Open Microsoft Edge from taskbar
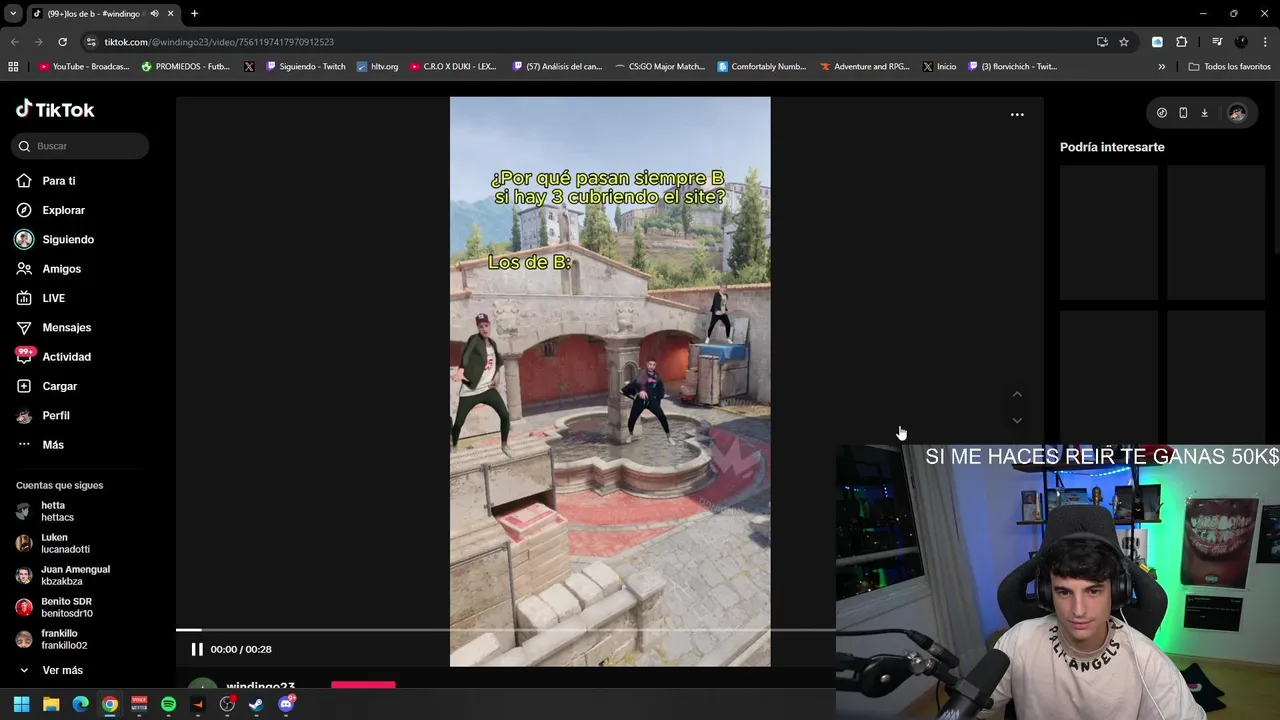This screenshot has height=720, width=1280. pos(80,704)
